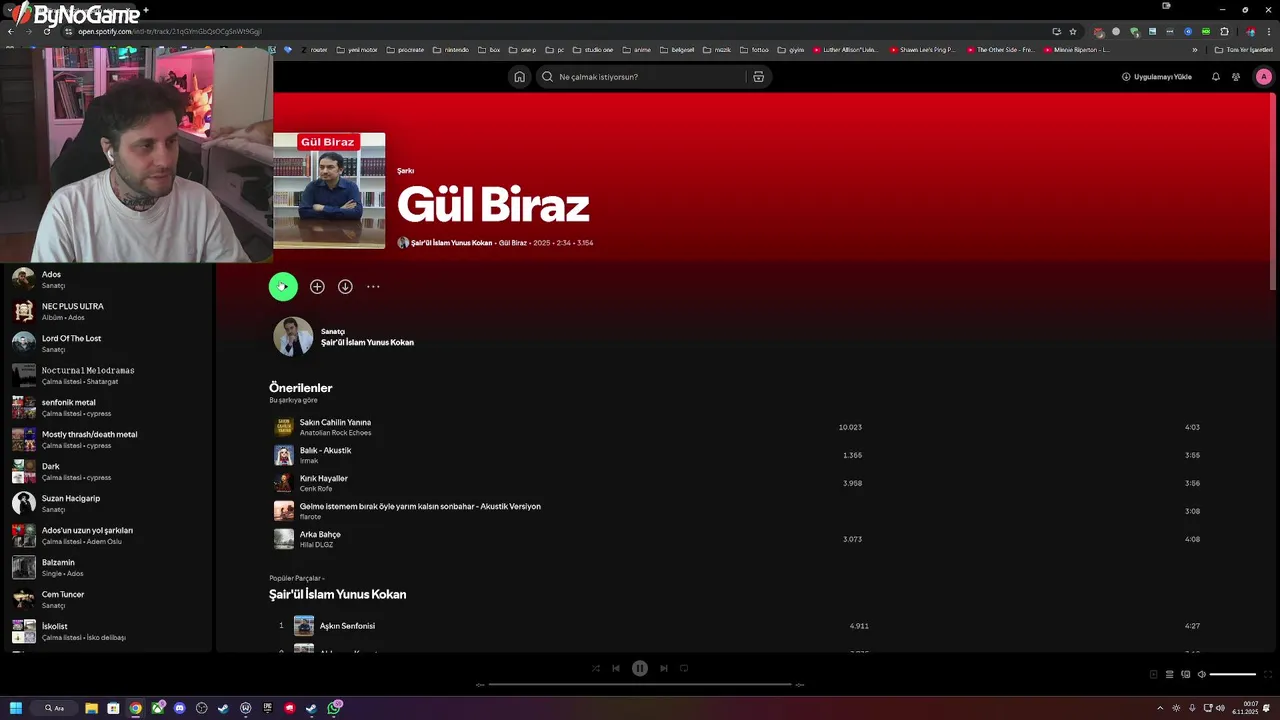The width and height of the screenshot is (1280, 720).
Task: Open the 'belgesel' bookmarks folder
Action: click(x=677, y=49)
